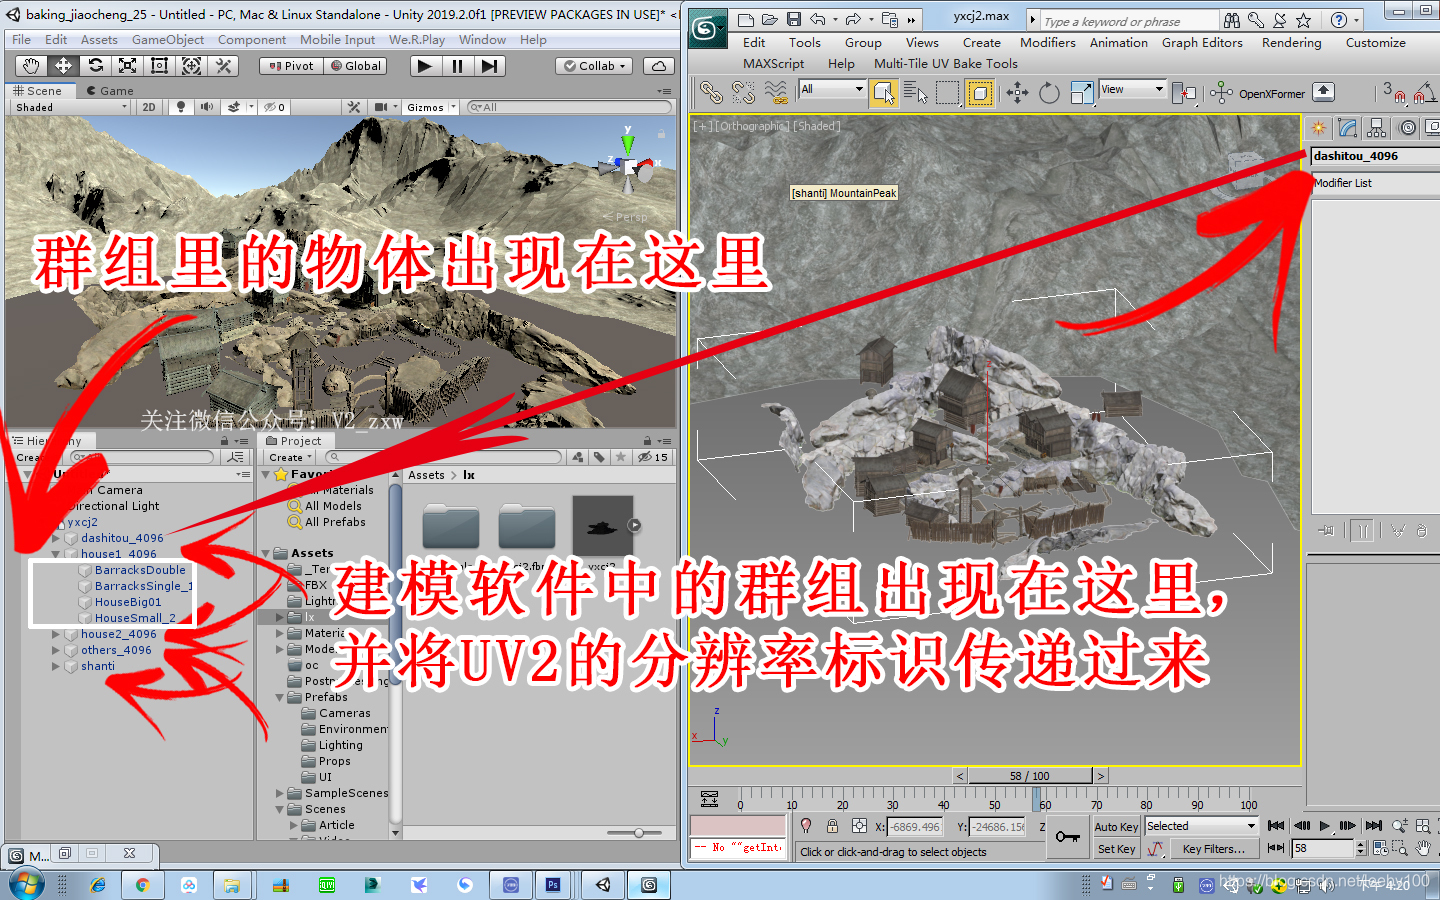Toggle scene lighting in Unity Scene view
Screen dimensions: 1440x900
point(181,106)
